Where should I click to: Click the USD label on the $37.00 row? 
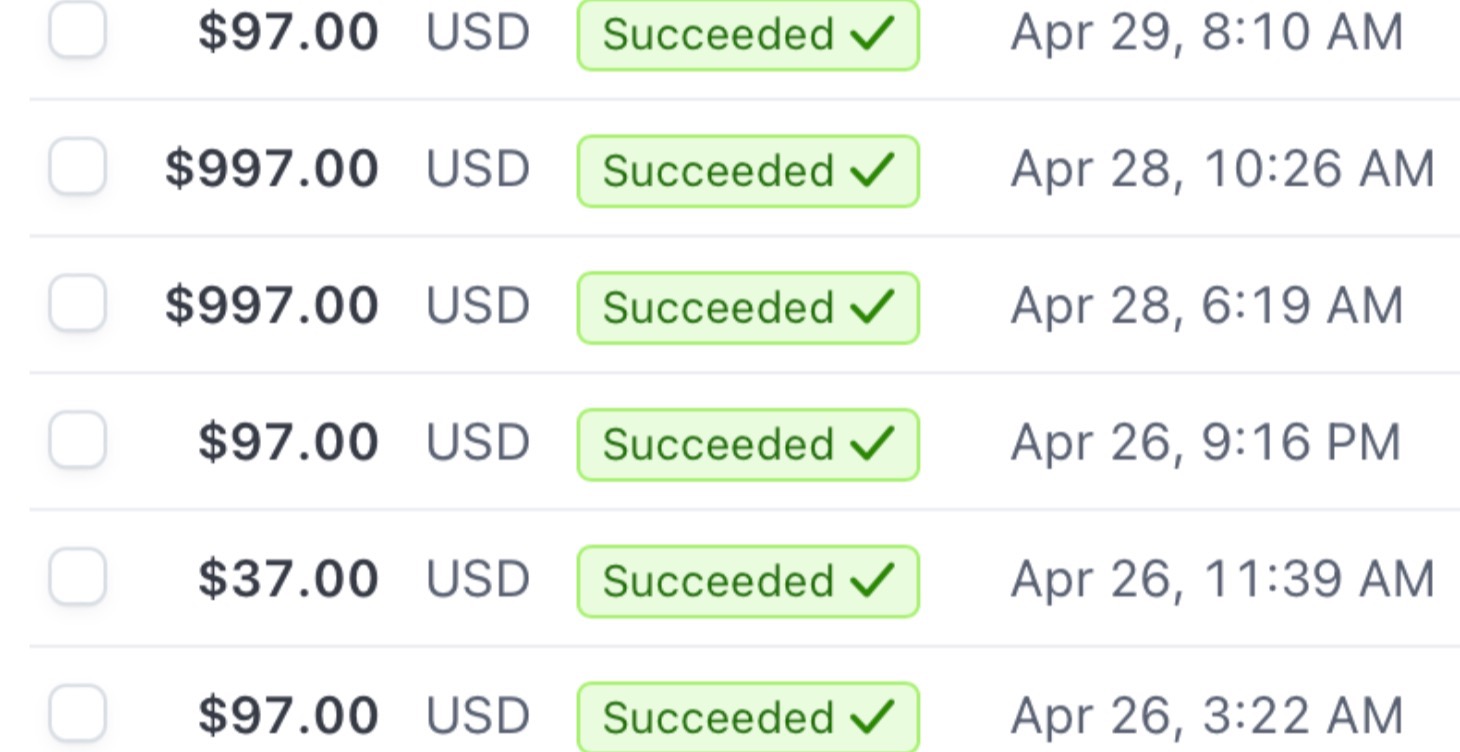point(477,580)
